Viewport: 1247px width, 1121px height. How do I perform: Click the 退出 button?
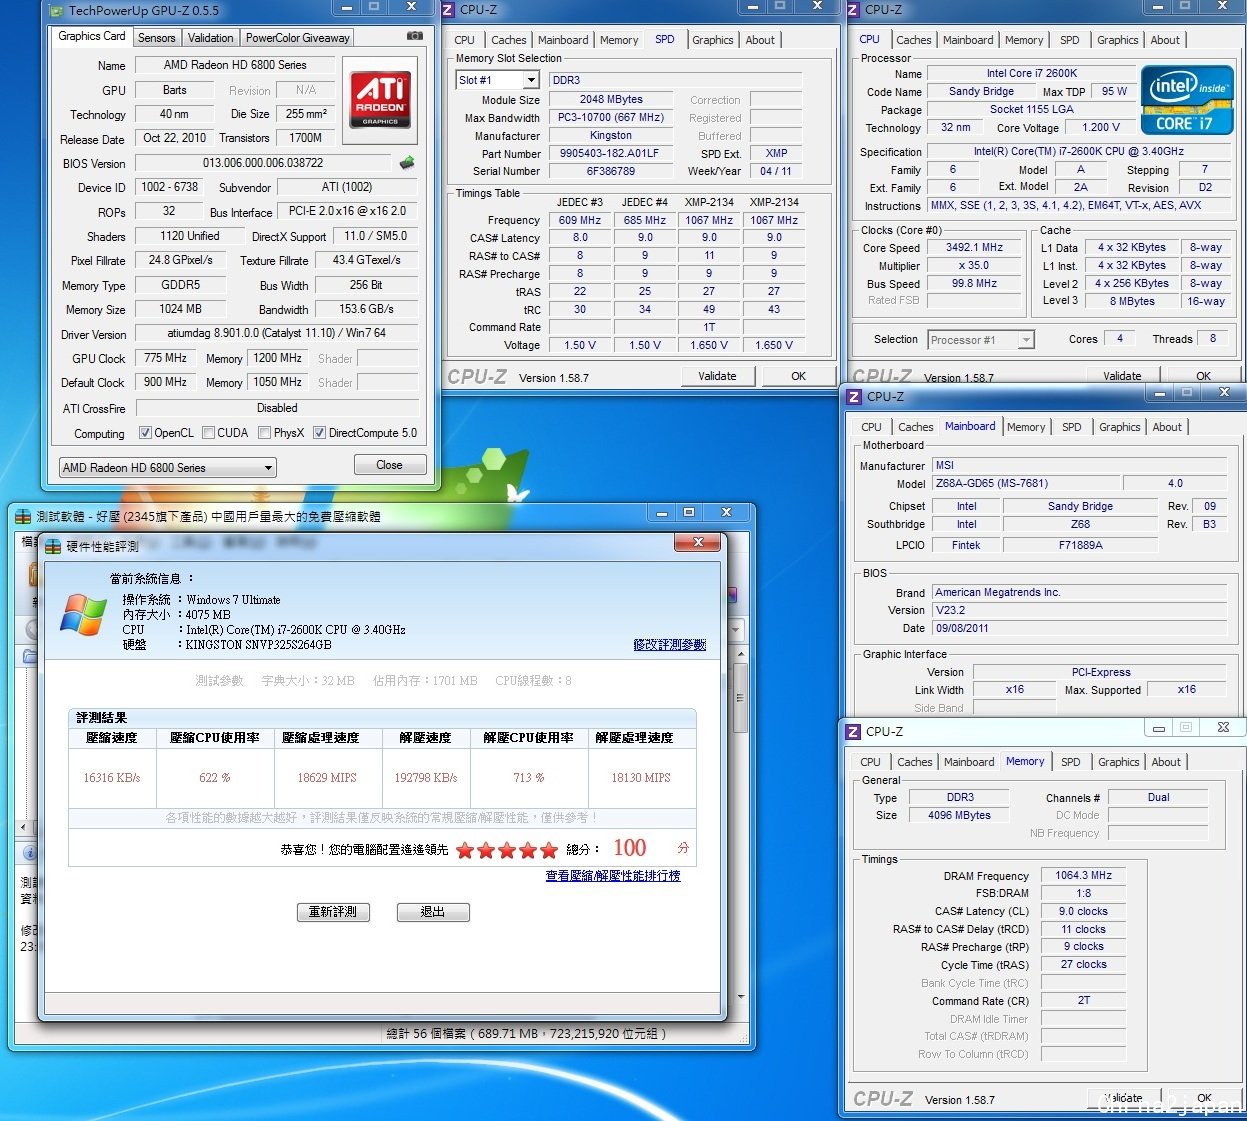(x=433, y=912)
